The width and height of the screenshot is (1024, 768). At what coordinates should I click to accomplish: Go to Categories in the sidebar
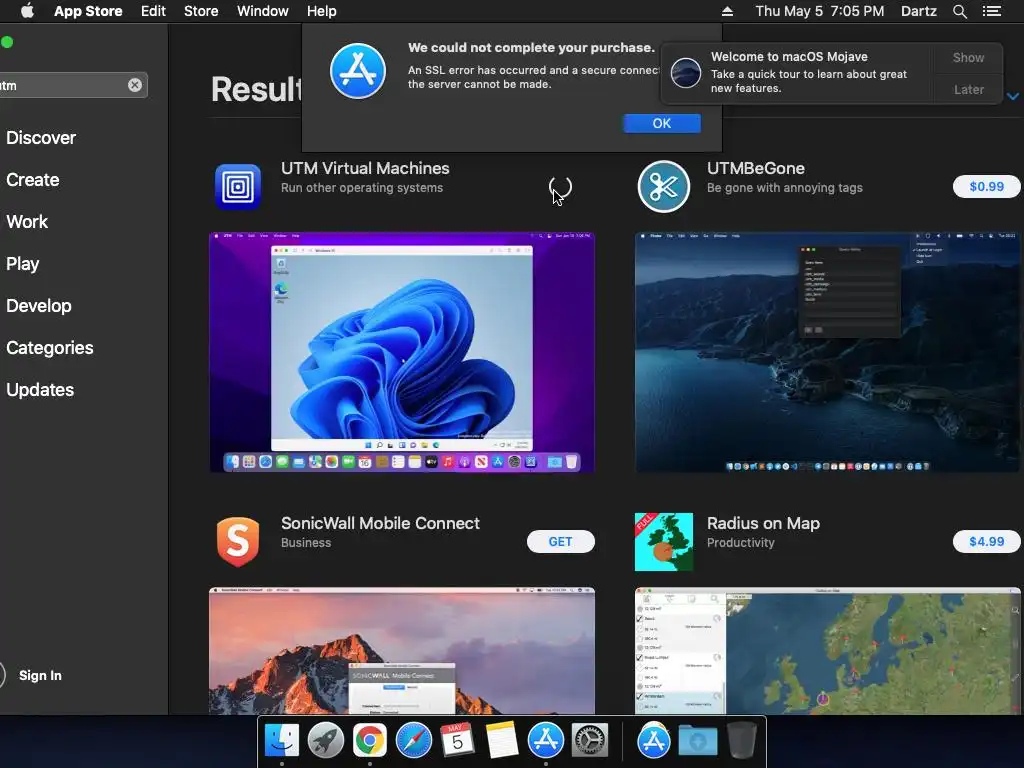(50, 347)
